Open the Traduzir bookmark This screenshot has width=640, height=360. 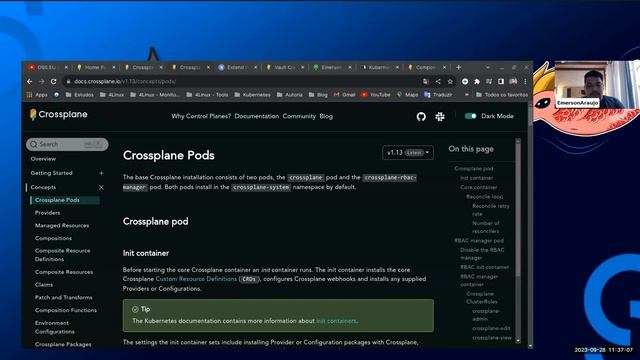[x=438, y=95]
